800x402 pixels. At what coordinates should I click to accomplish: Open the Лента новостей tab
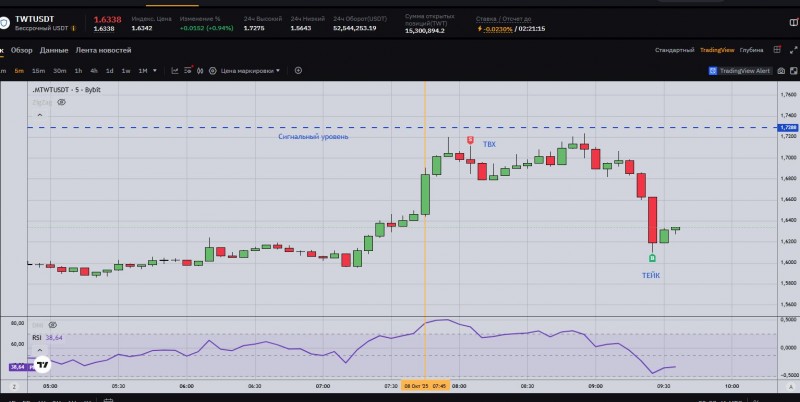(104, 50)
